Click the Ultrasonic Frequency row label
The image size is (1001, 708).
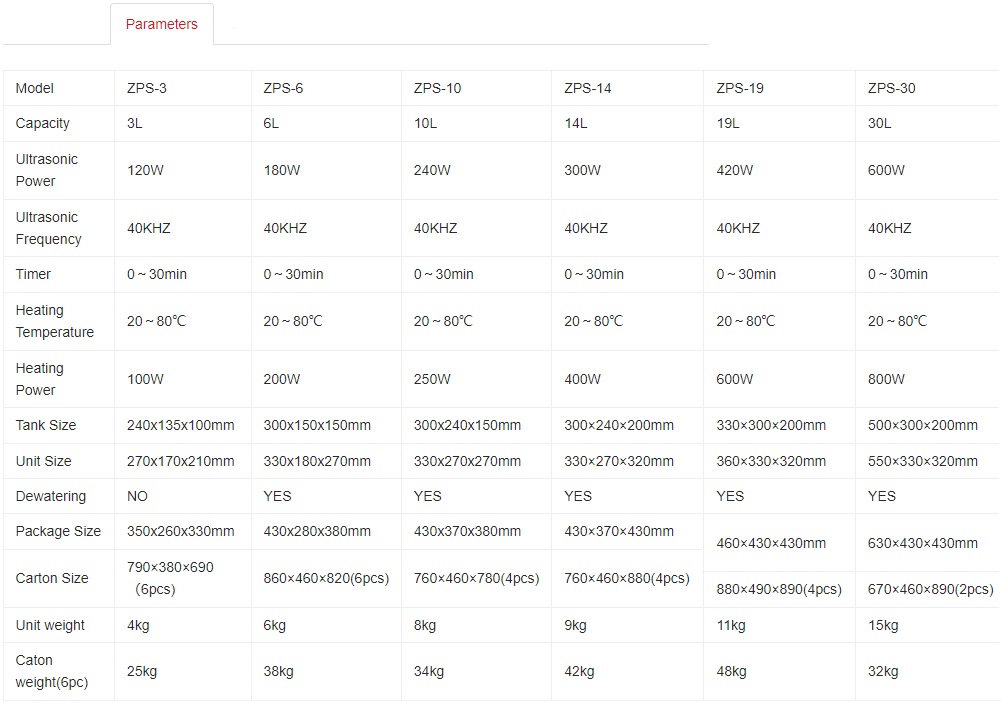click(x=48, y=228)
